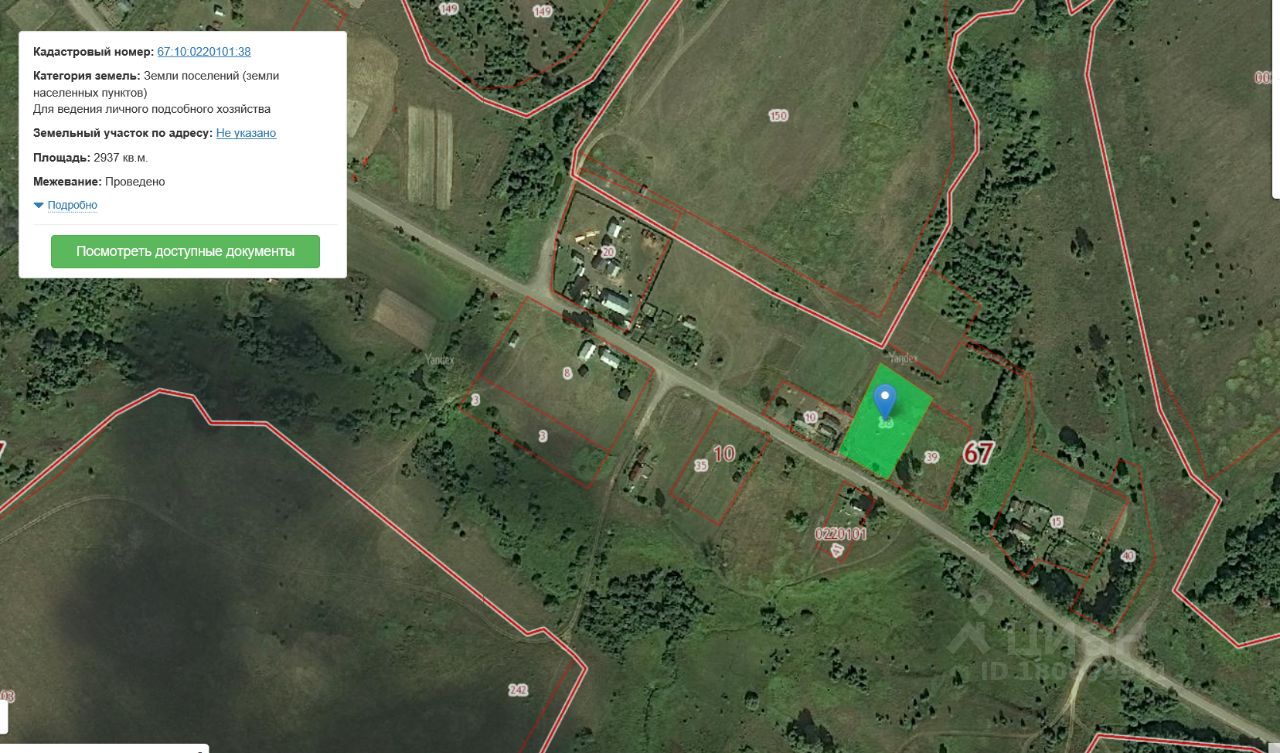
Task: Click parcel label 20 with farm buildings
Action: [x=608, y=252]
